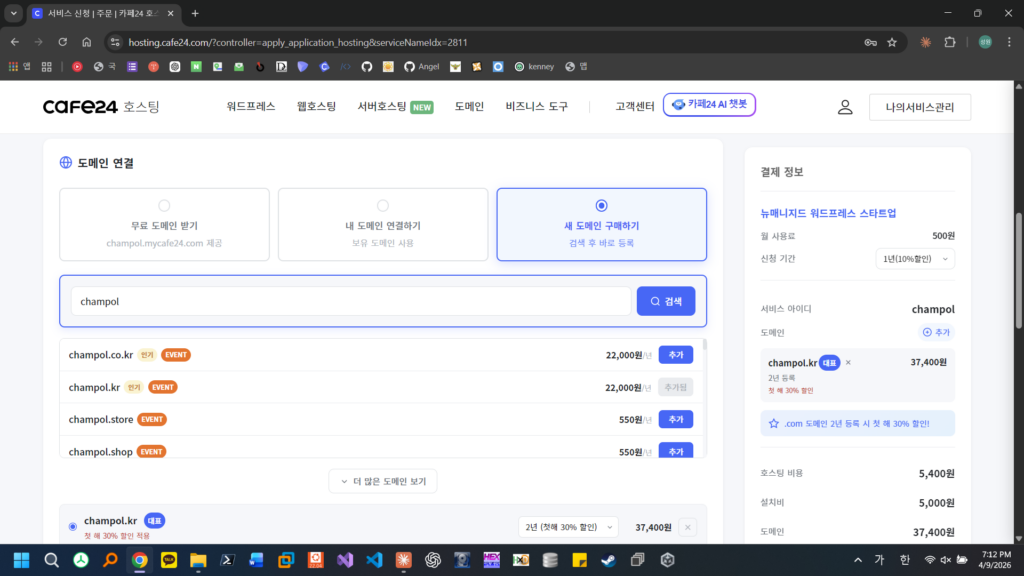The height and width of the screenshot is (576, 1024).
Task: Remove the selected champol.kr row
Action: pos(687,527)
